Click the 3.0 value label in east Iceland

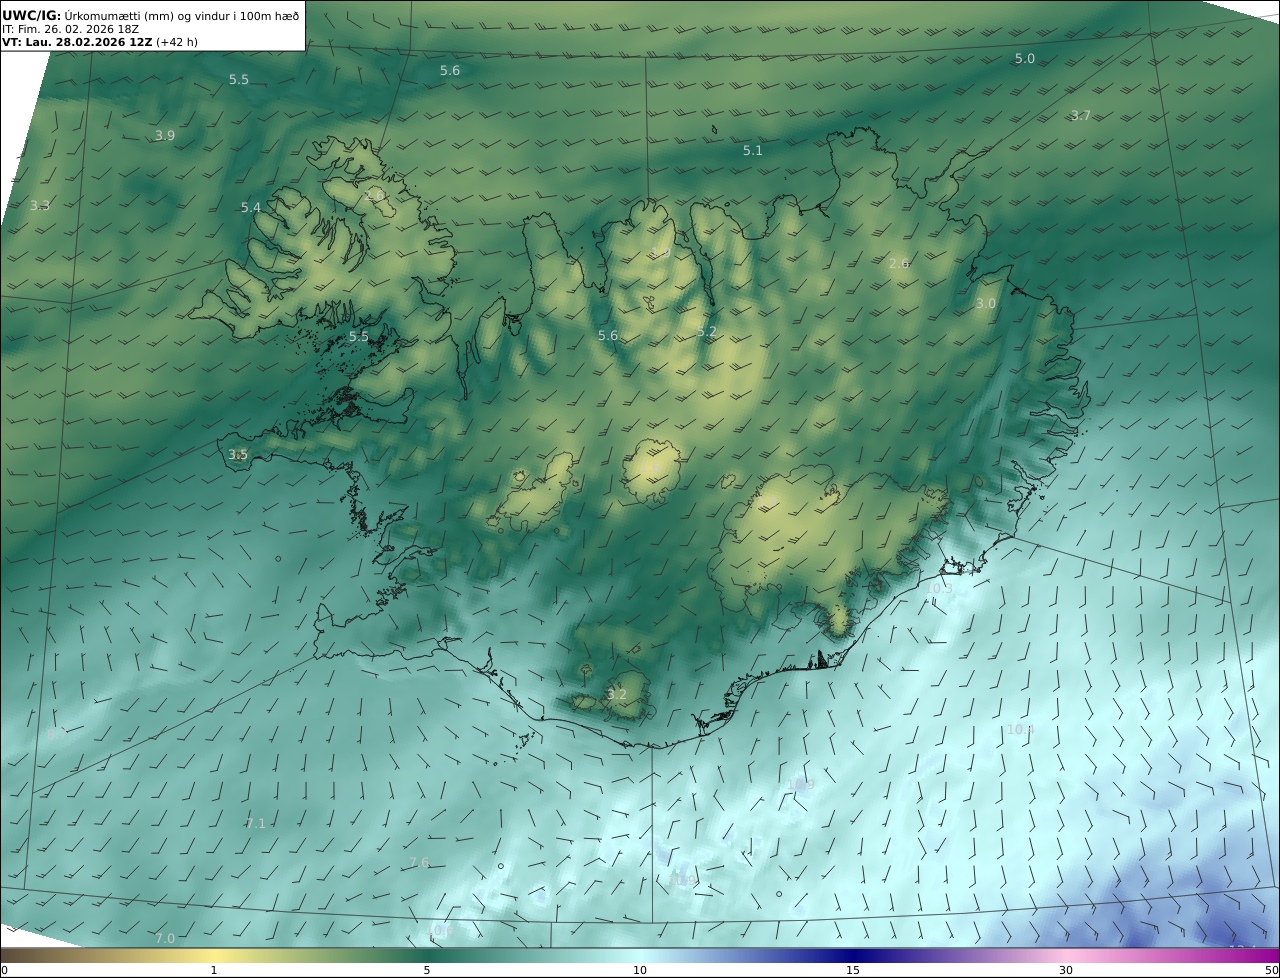point(986,304)
